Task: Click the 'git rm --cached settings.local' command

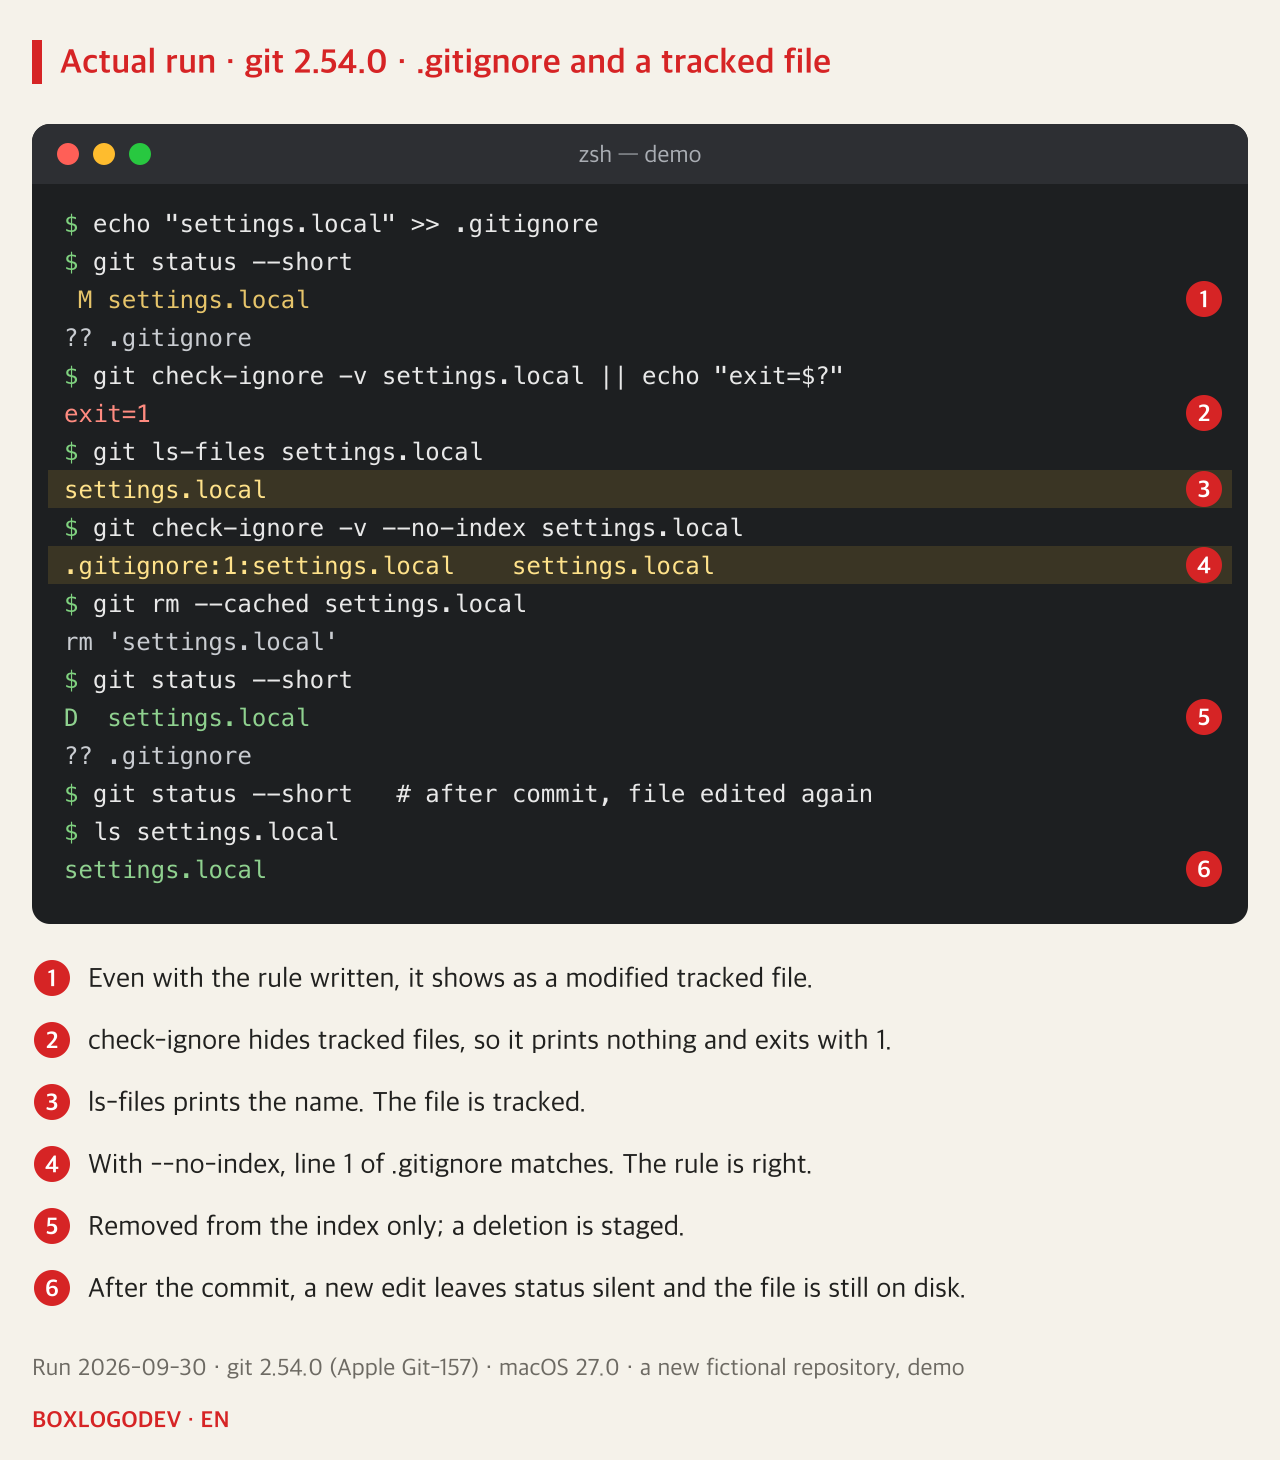Action: (296, 604)
